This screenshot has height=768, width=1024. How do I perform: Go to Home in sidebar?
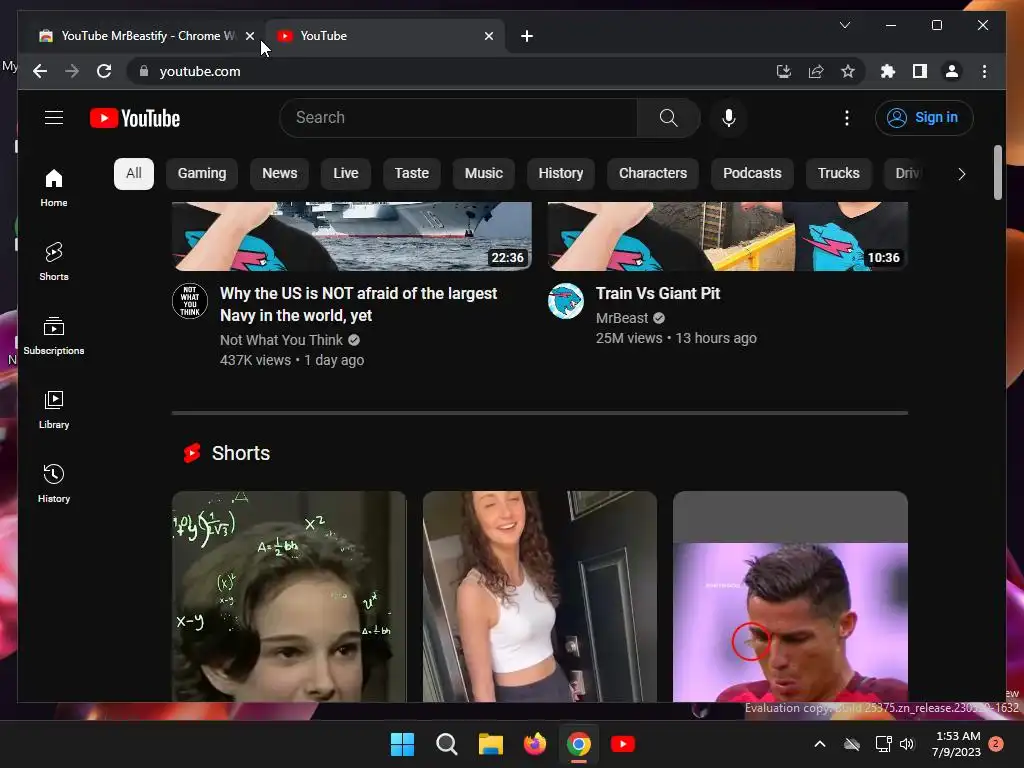[x=54, y=188]
